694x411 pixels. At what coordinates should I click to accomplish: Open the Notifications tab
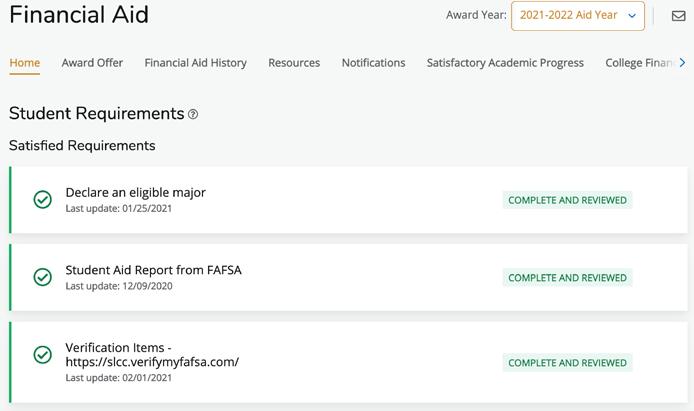point(373,63)
